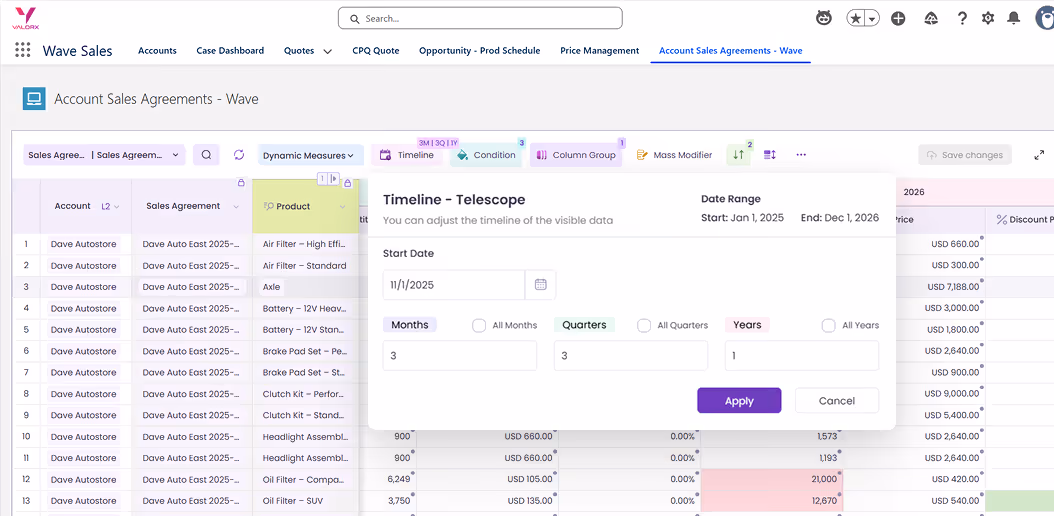The height and width of the screenshot is (516, 1054).
Task: Open the Dynamic Measures dropdown
Action: coord(309,156)
